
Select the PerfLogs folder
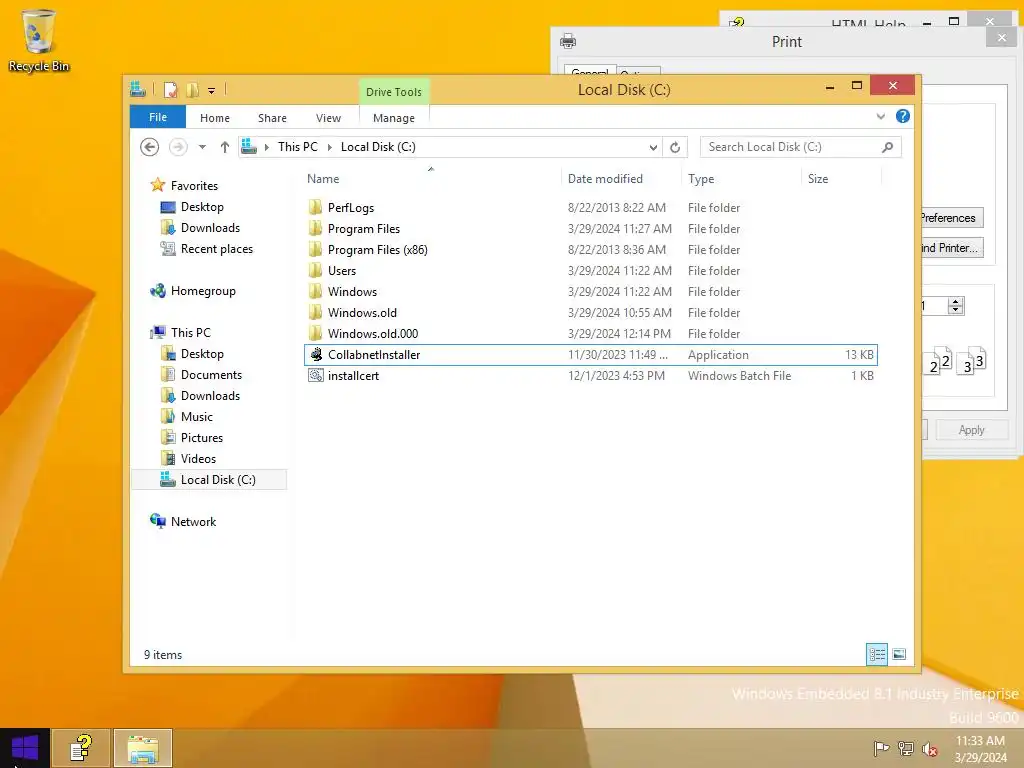coord(590,208)
